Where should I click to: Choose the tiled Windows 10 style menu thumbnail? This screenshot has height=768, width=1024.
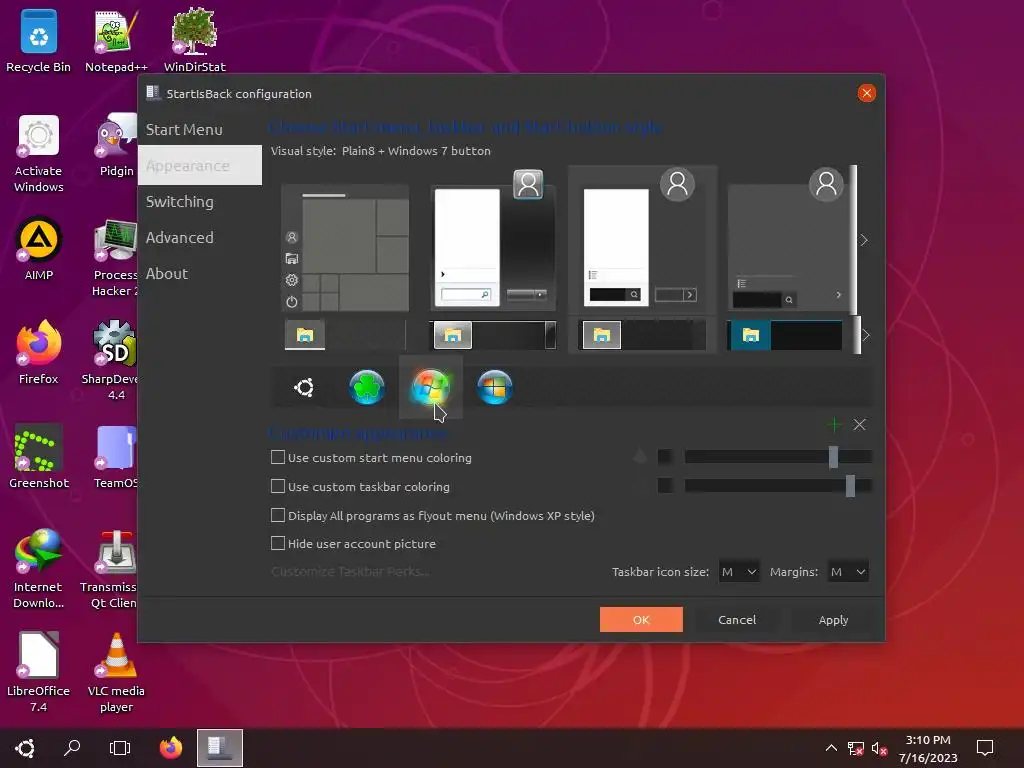346,248
